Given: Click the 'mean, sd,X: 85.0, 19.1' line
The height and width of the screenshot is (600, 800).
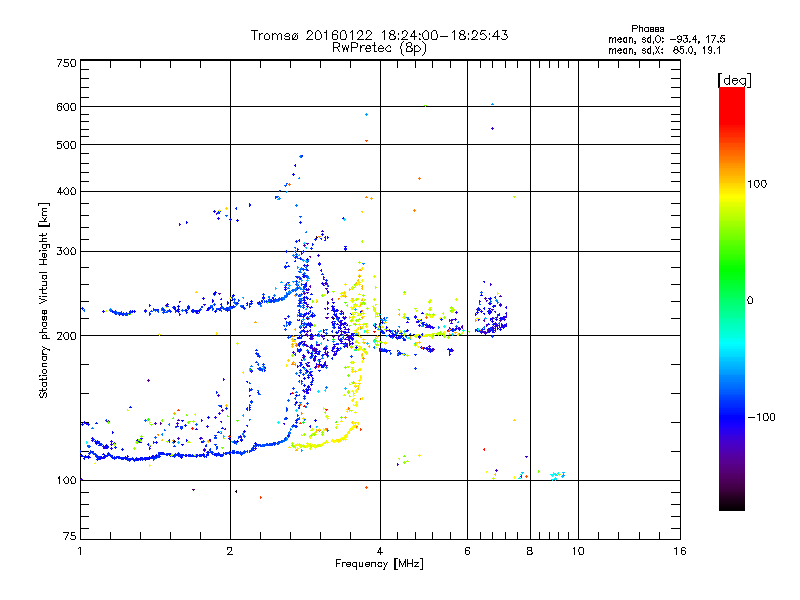Looking at the screenshot, I should [x=664, y=50].
